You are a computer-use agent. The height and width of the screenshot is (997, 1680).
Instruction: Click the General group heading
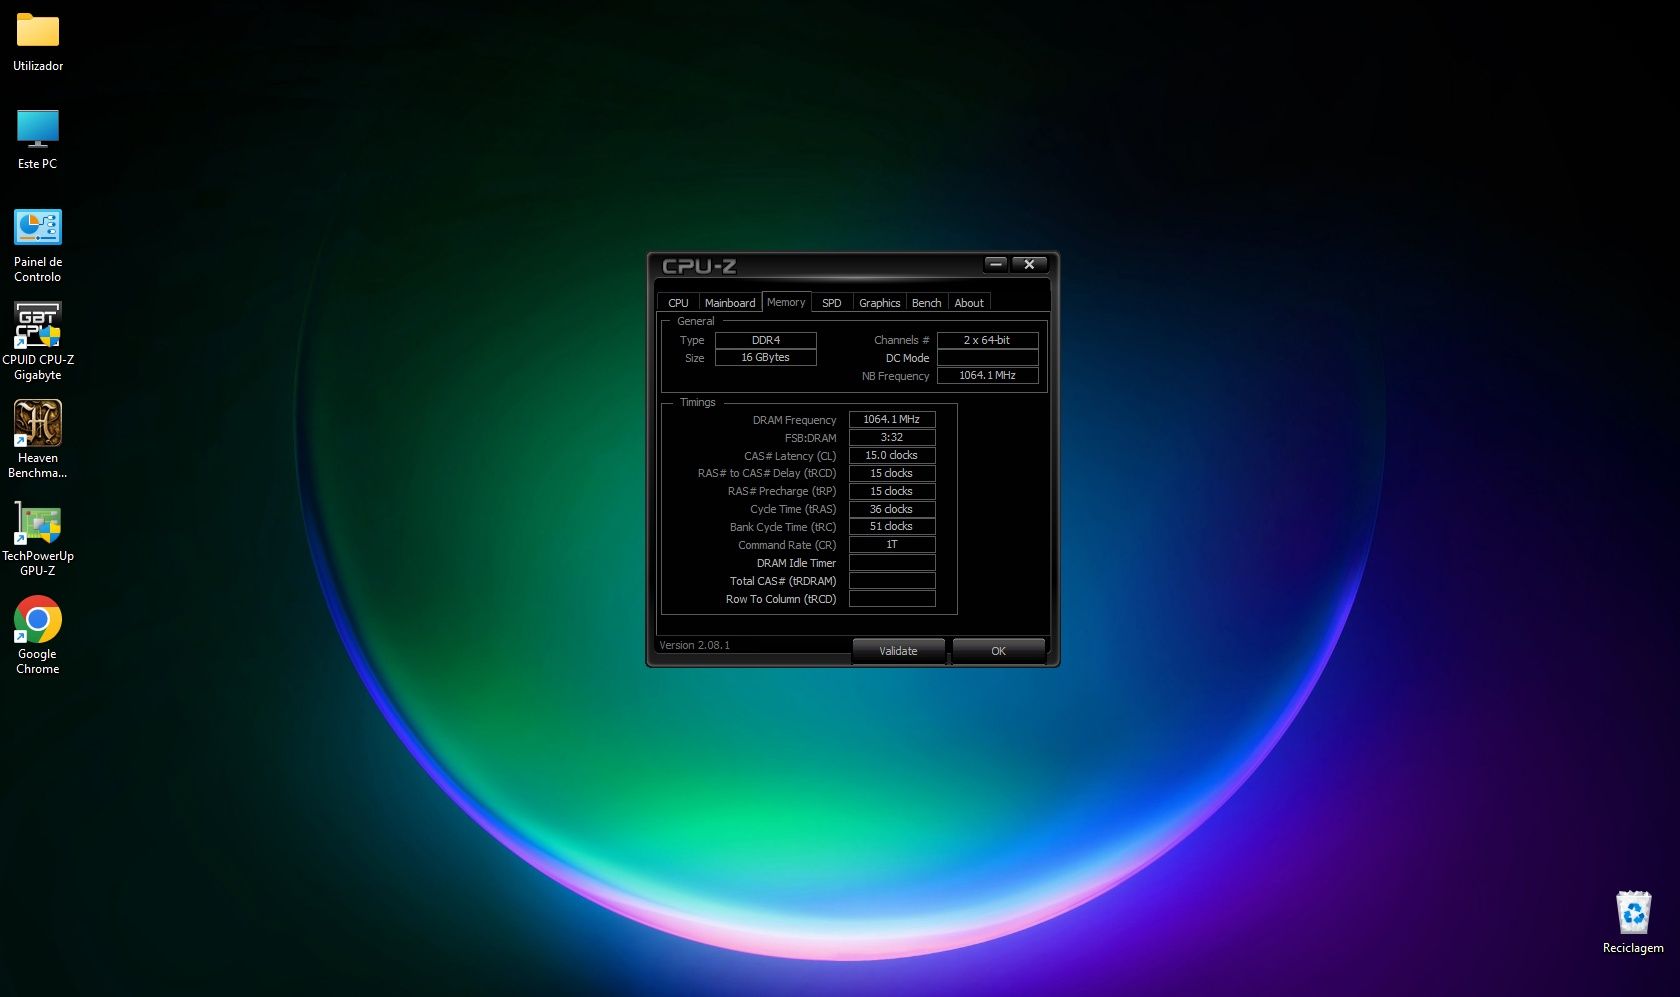tap(696, 321)
